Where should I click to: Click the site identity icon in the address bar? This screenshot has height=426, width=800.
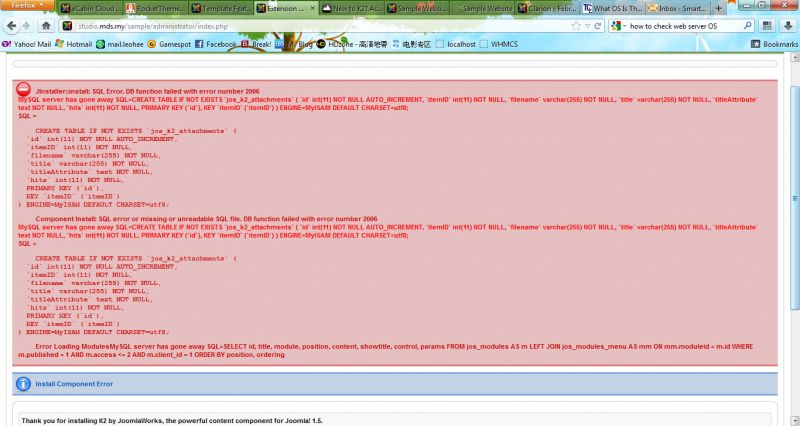(67, 26)
